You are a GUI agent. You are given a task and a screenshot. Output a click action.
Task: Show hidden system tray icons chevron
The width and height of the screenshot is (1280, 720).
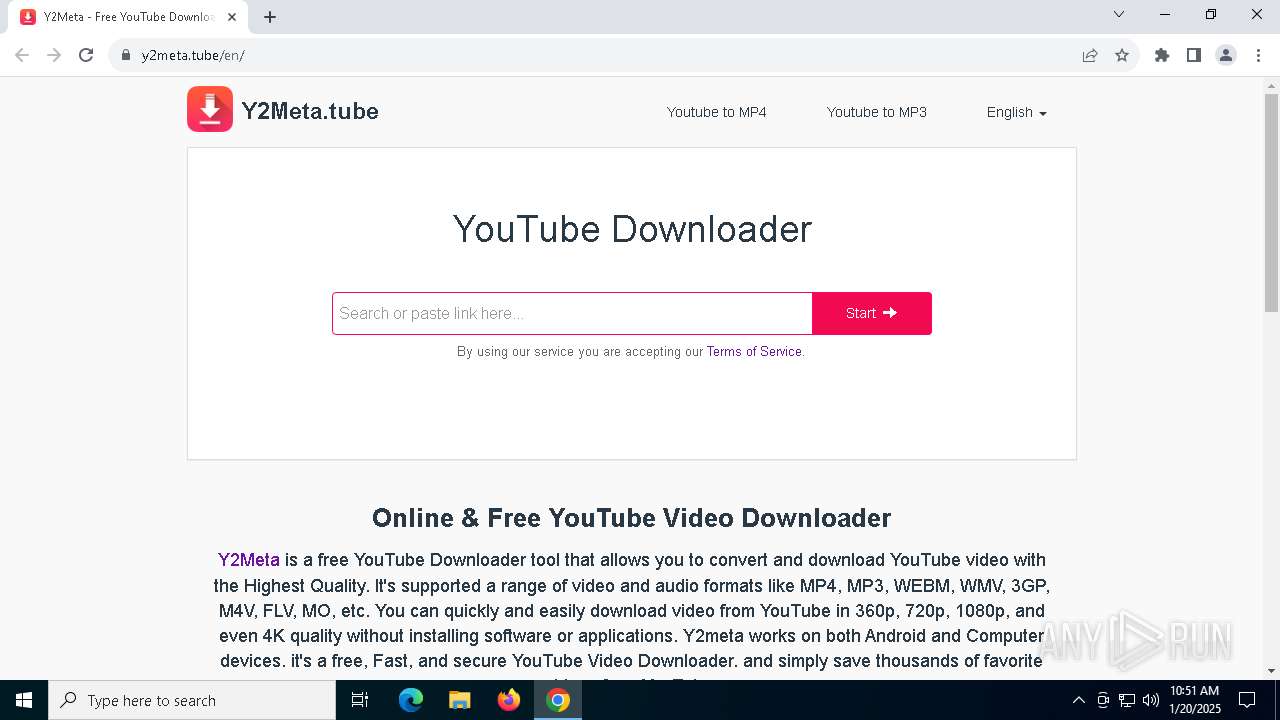[1078, 700]
